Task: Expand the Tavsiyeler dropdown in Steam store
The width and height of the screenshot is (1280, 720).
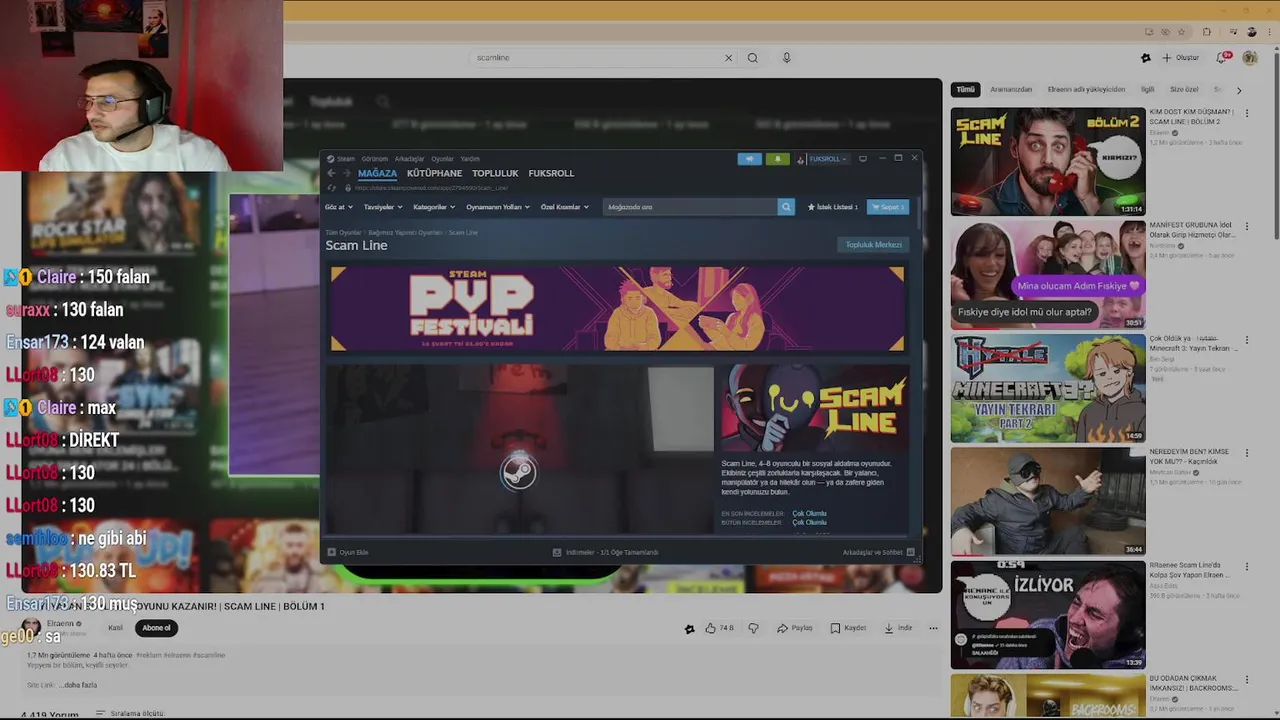Action: point(383,207)
